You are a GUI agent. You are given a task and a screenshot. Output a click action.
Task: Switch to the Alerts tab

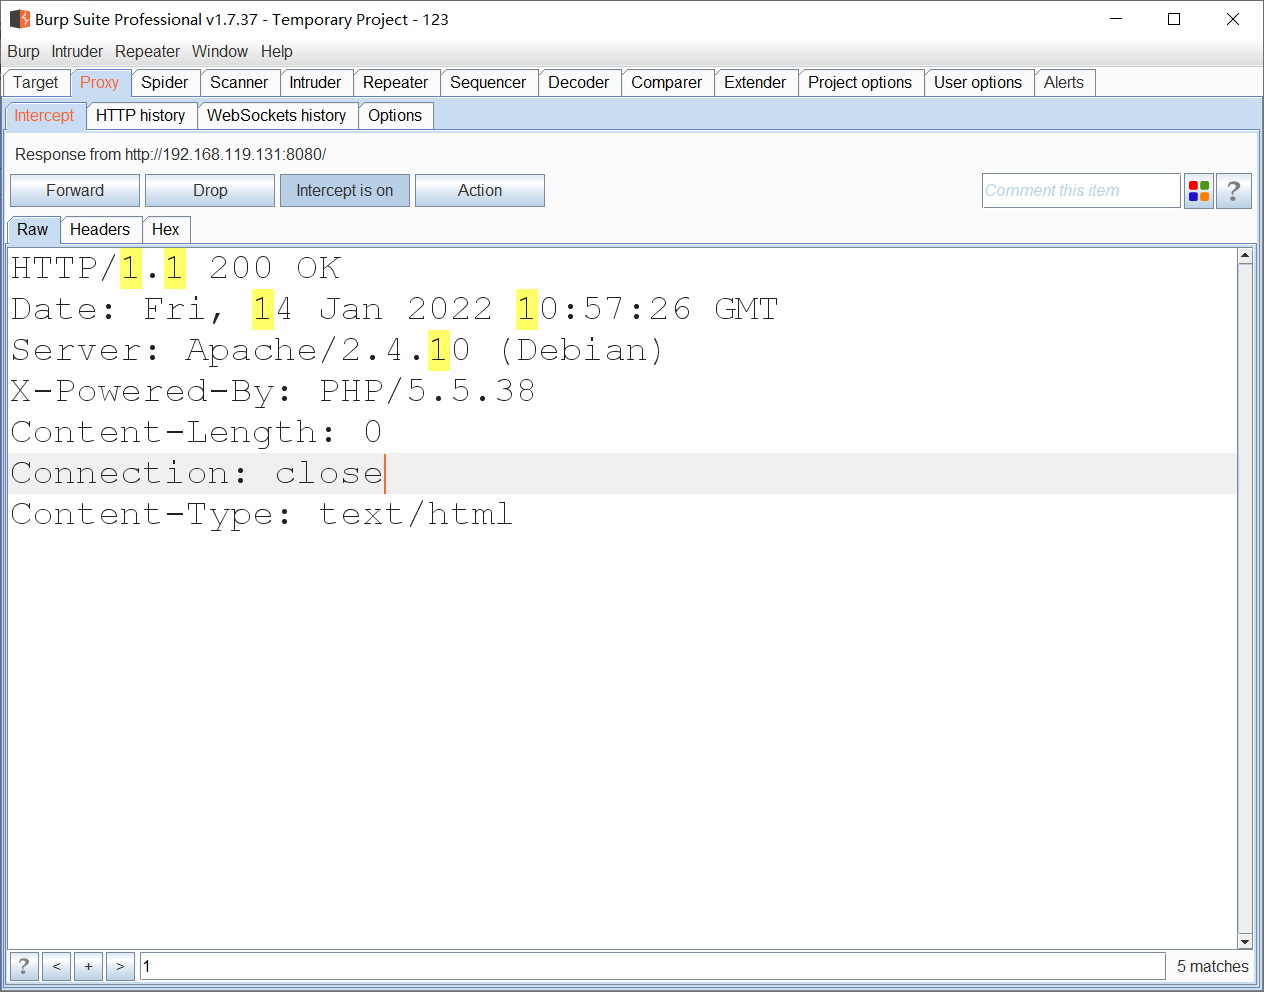coord(1064,83)
